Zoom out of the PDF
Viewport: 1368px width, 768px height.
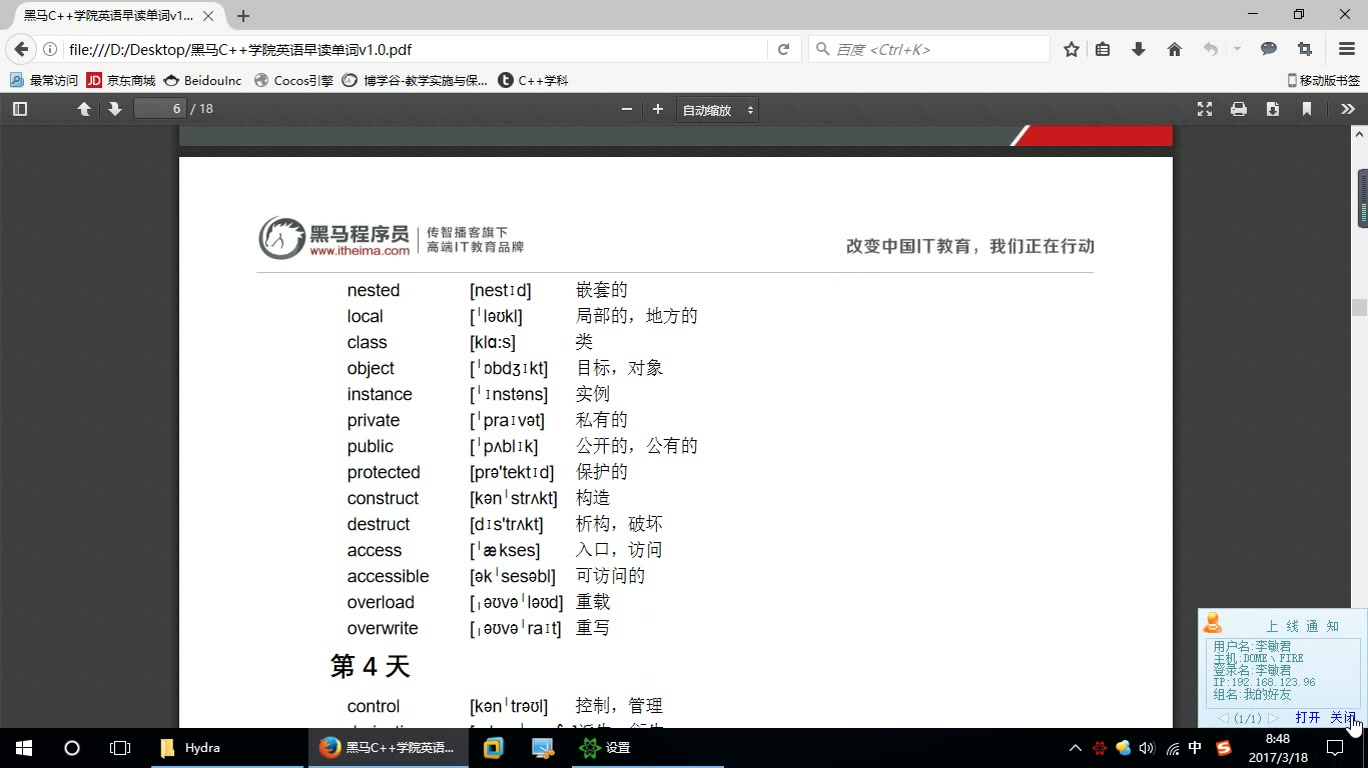coord(626,109)
